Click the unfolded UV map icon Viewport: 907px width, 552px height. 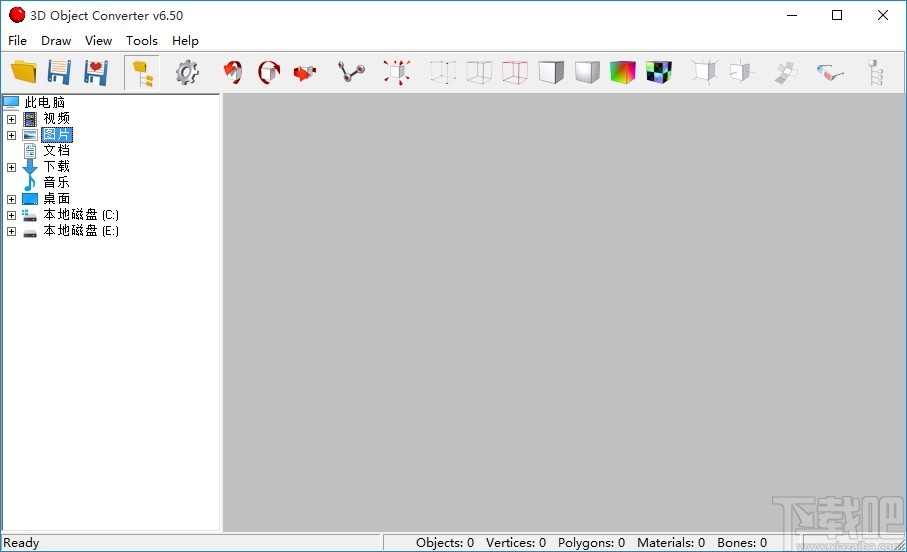point(786,72)
